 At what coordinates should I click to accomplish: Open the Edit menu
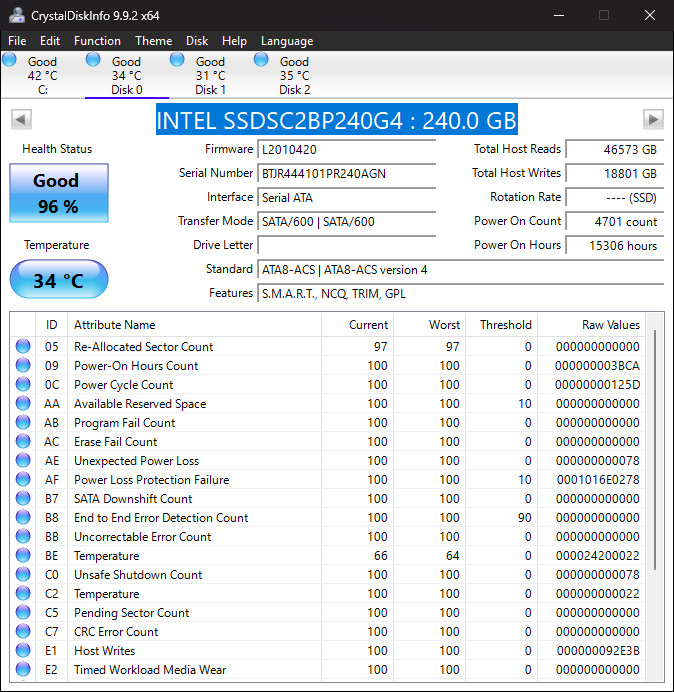49,41
